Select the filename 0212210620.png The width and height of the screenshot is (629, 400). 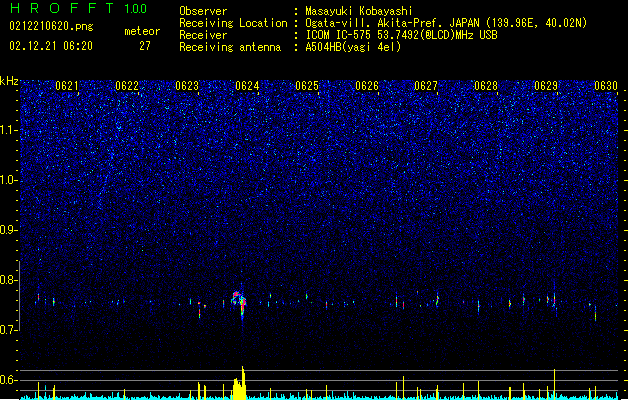51,27
